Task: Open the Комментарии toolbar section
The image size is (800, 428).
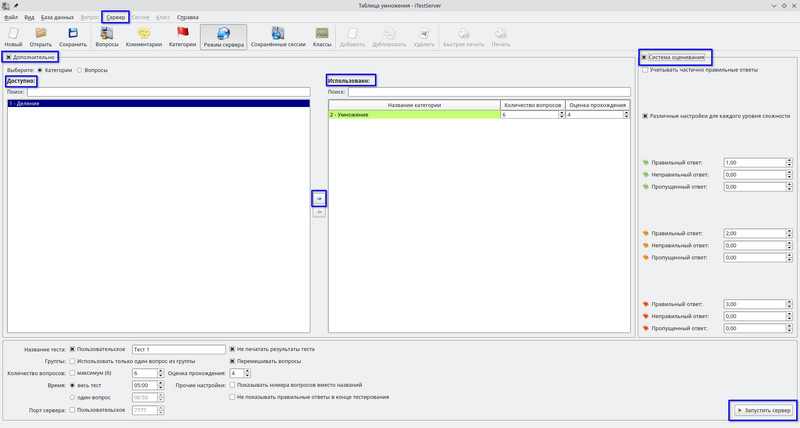Action: 143,37
